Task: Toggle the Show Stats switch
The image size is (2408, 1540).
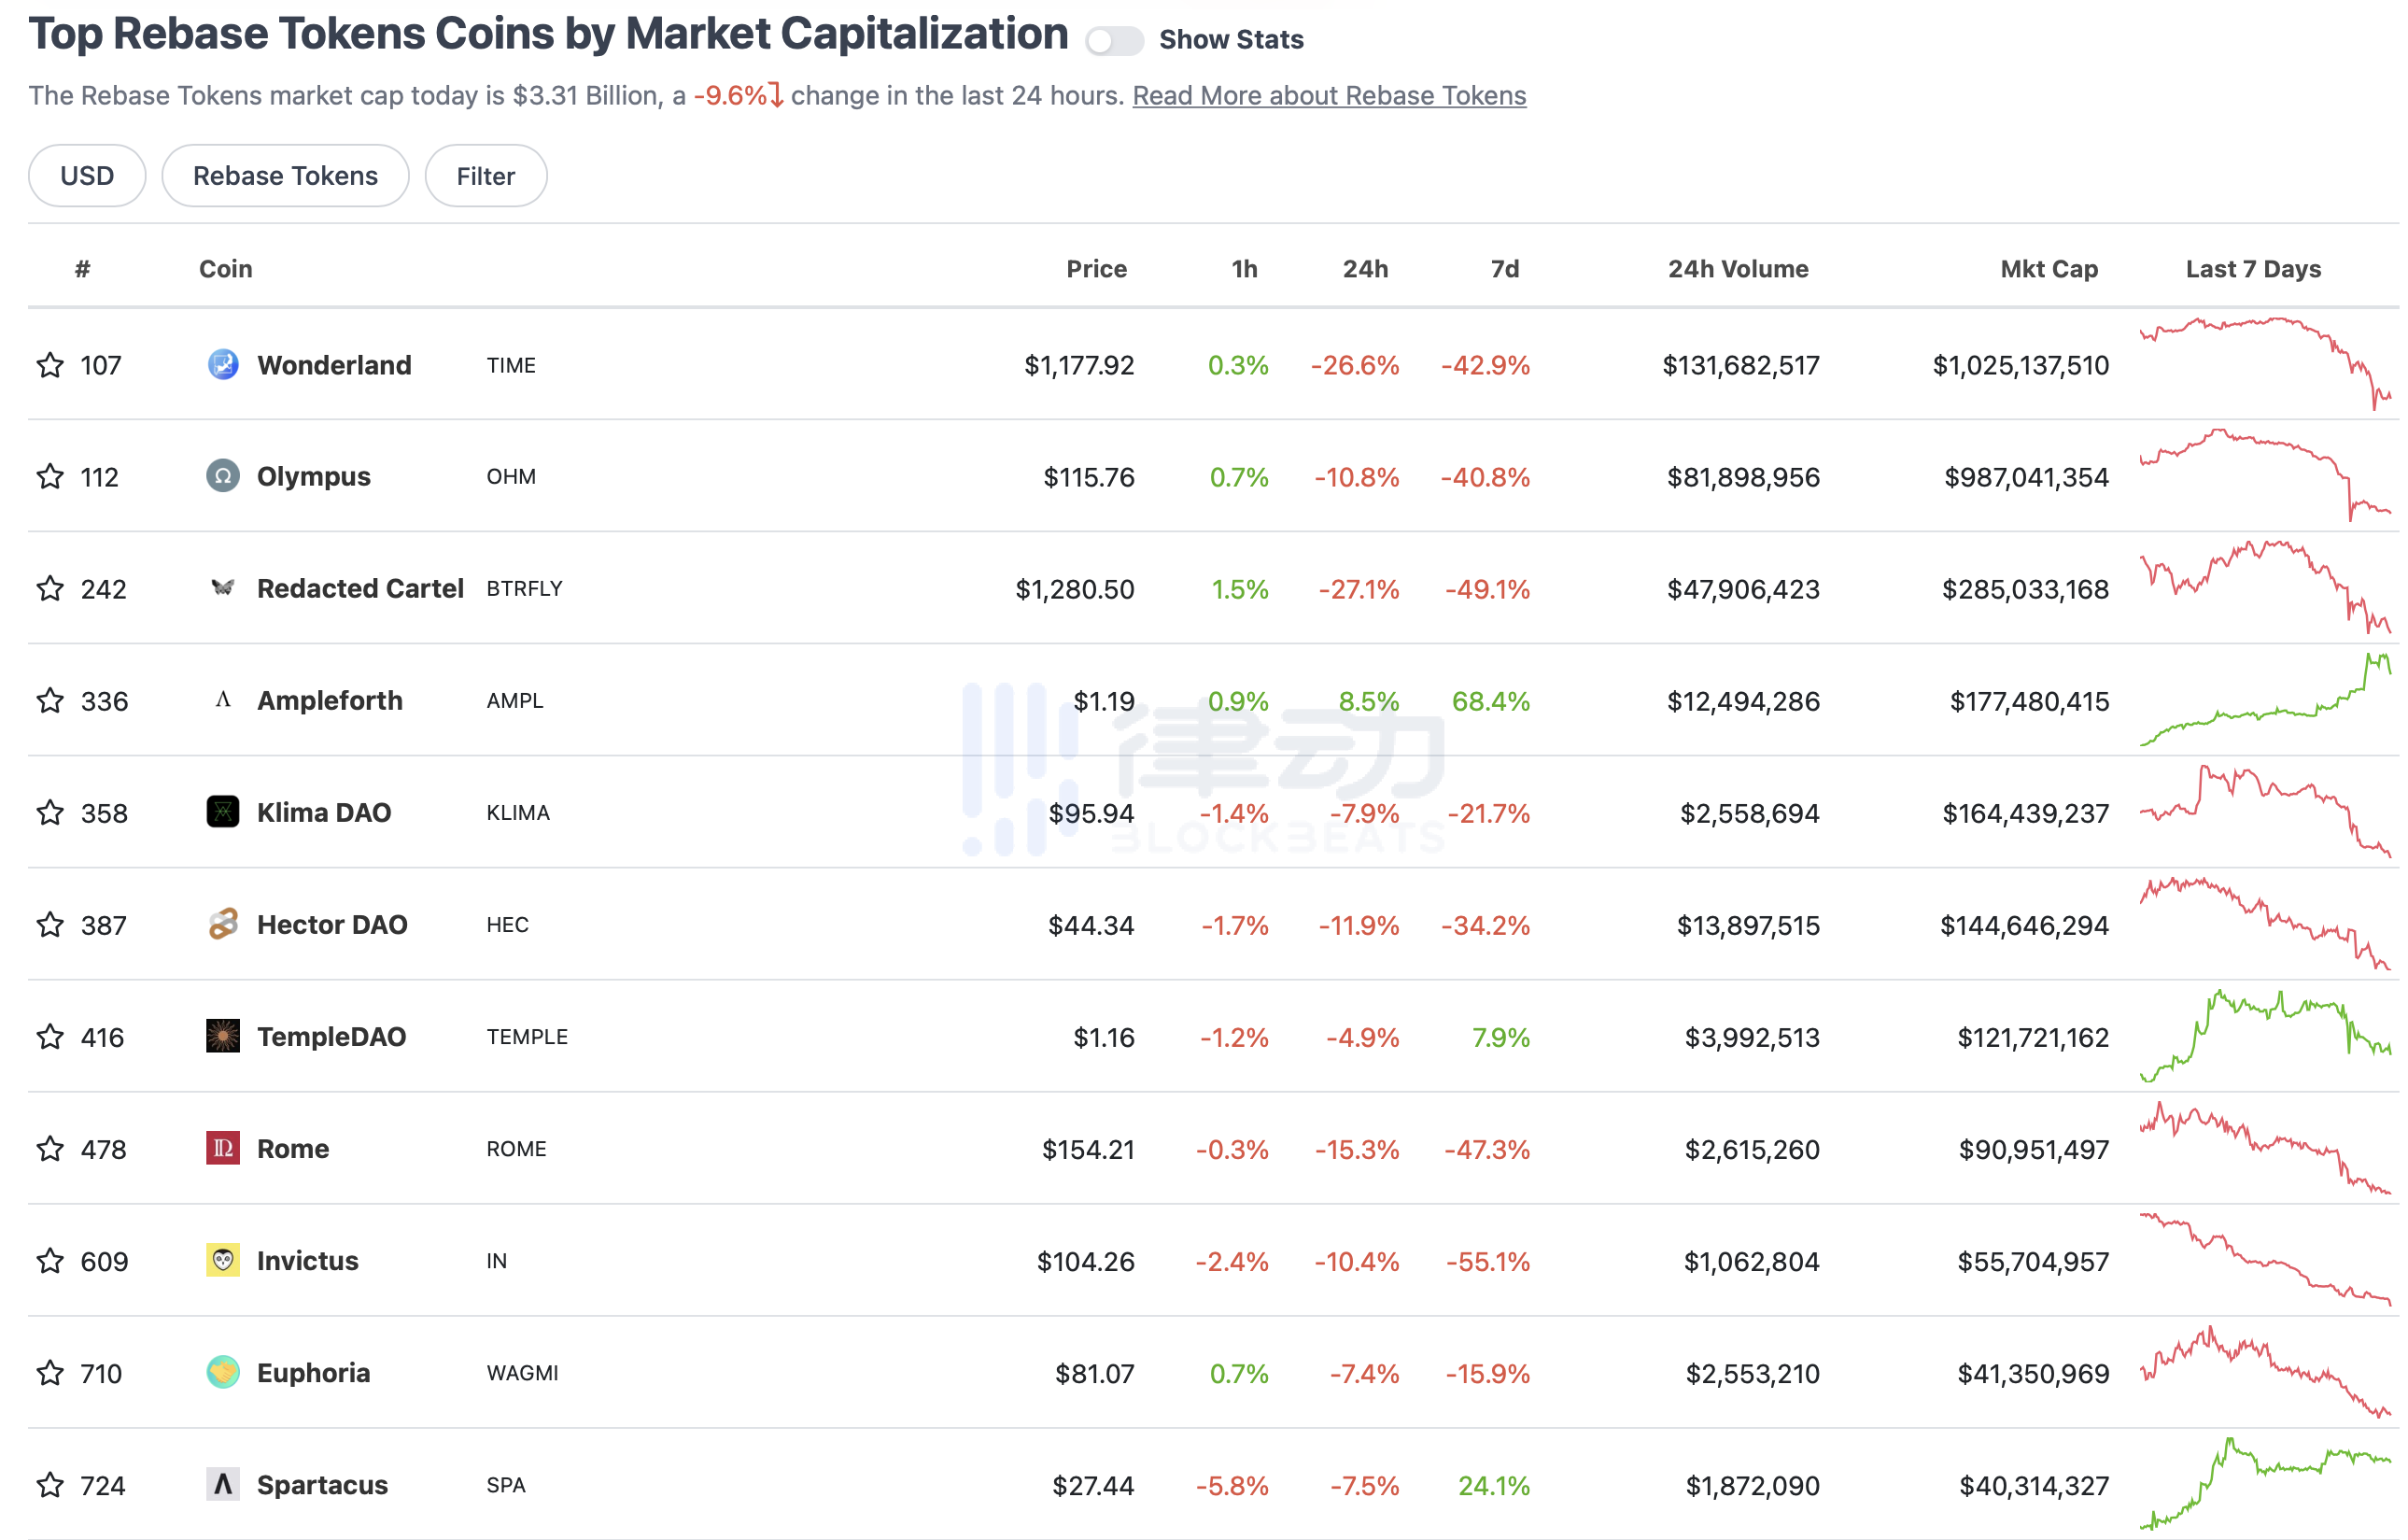Action: click(1114, 40)
